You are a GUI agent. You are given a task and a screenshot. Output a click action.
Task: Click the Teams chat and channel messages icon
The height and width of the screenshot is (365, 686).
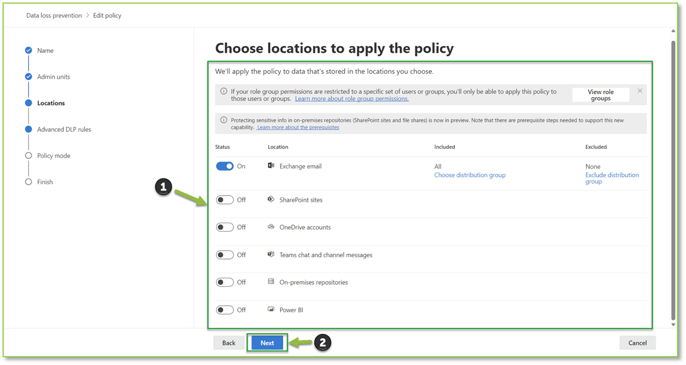point(271,254)
